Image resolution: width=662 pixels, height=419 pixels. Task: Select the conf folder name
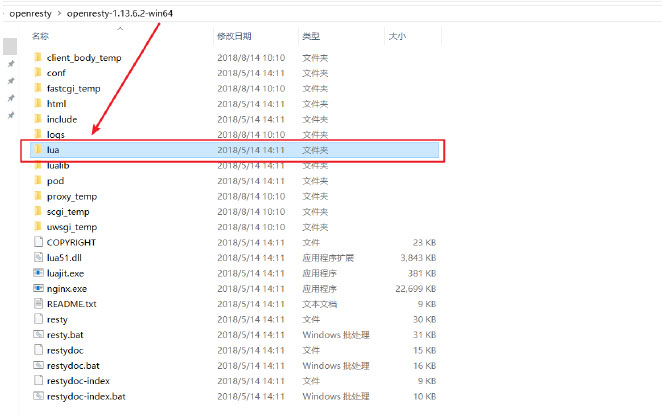click(56, 73)
